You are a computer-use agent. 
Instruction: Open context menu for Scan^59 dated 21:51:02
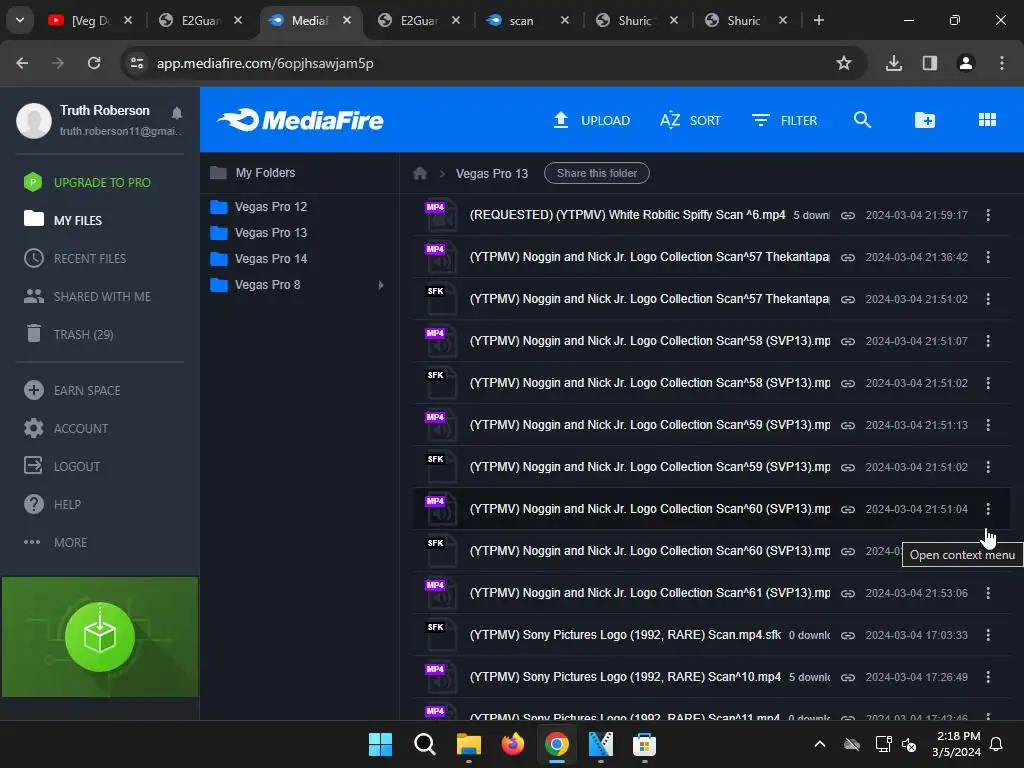coord(988,467)
